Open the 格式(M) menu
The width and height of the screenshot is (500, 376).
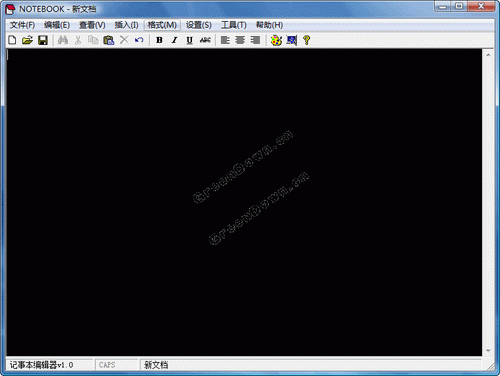tap(162, 25)
